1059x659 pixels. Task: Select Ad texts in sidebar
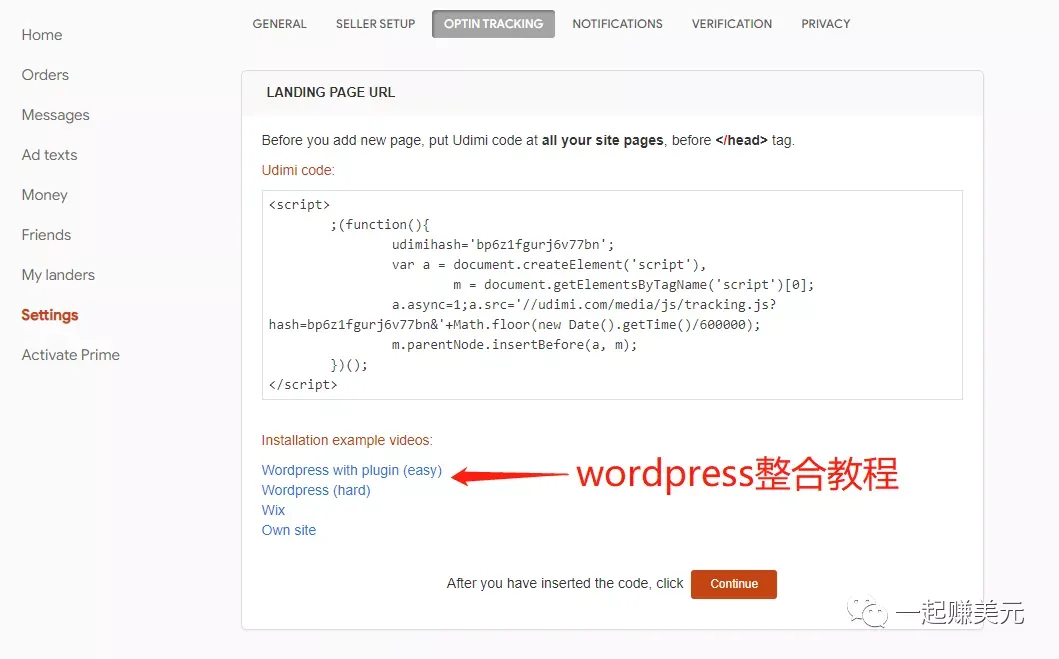49,155
